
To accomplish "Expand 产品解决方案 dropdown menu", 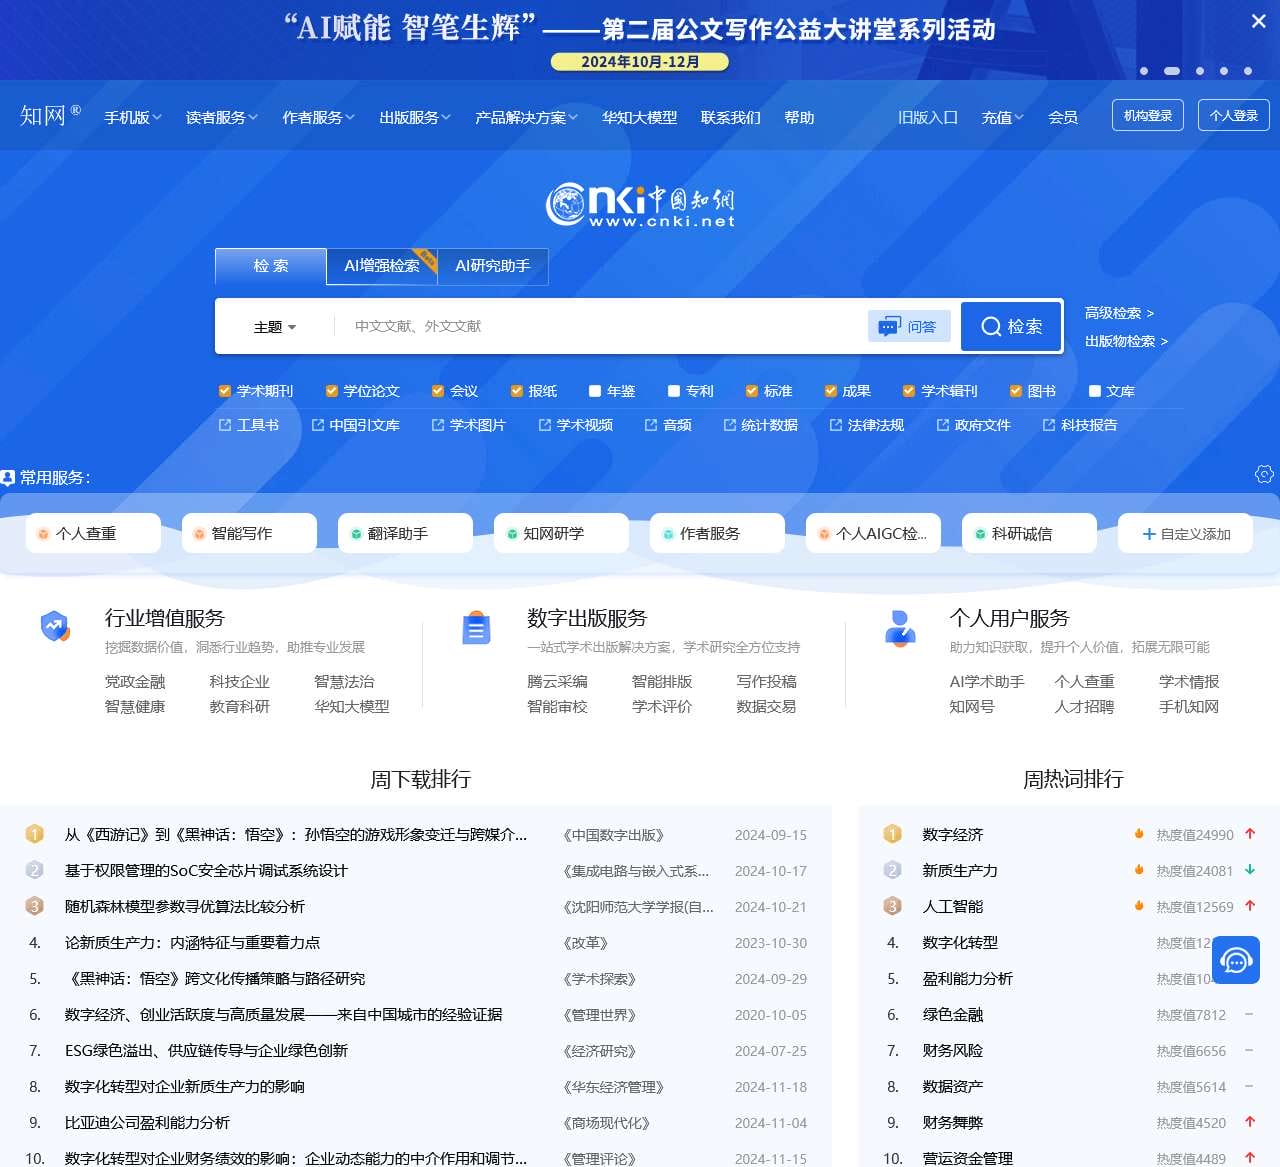I will pos(527,117).
